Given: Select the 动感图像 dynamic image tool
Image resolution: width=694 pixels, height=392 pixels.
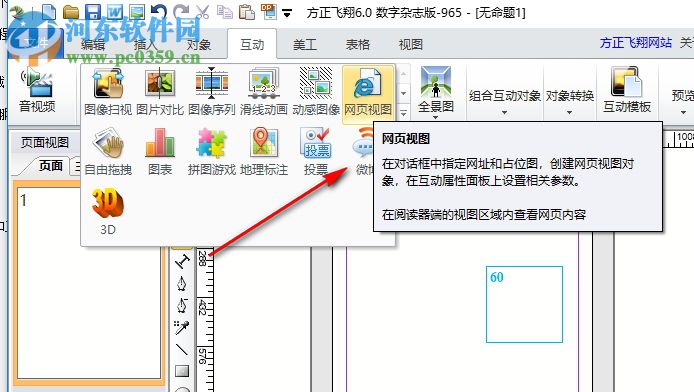Looking at the screenshot, I should tap(316, 92).
